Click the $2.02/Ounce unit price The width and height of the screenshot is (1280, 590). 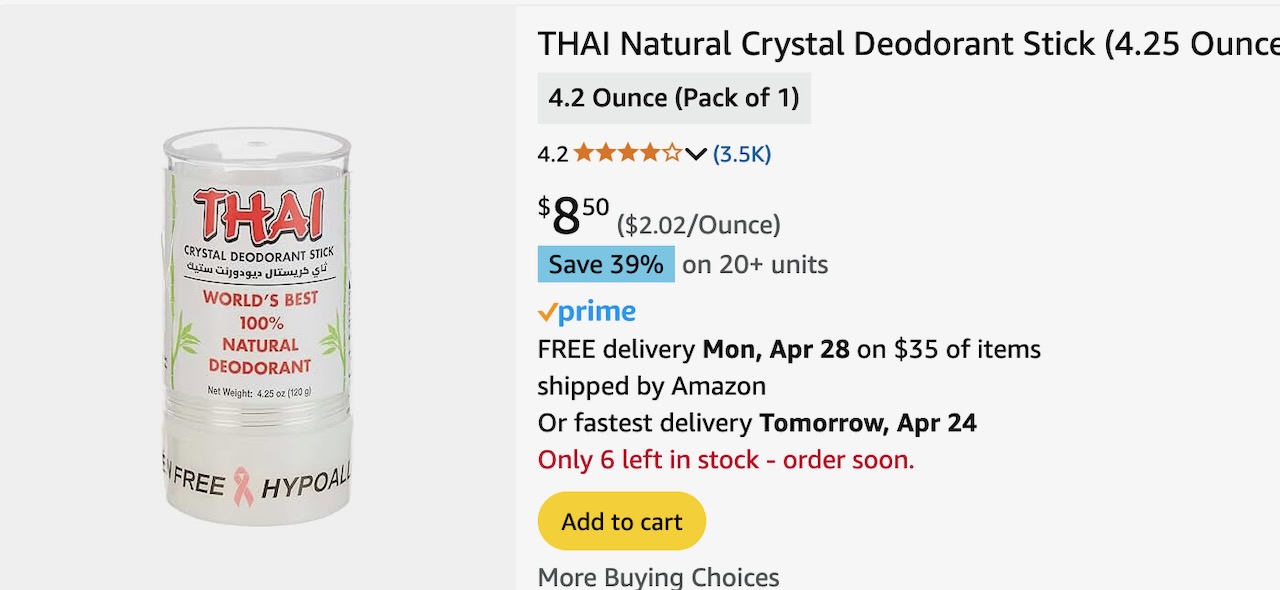[x=698, y=225]
